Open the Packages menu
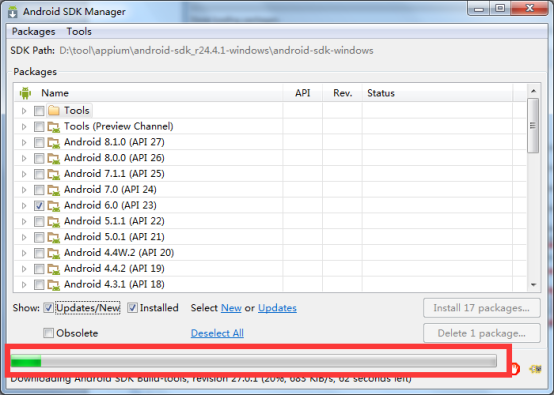Viewport: 554px width, 396px height. 34,32
